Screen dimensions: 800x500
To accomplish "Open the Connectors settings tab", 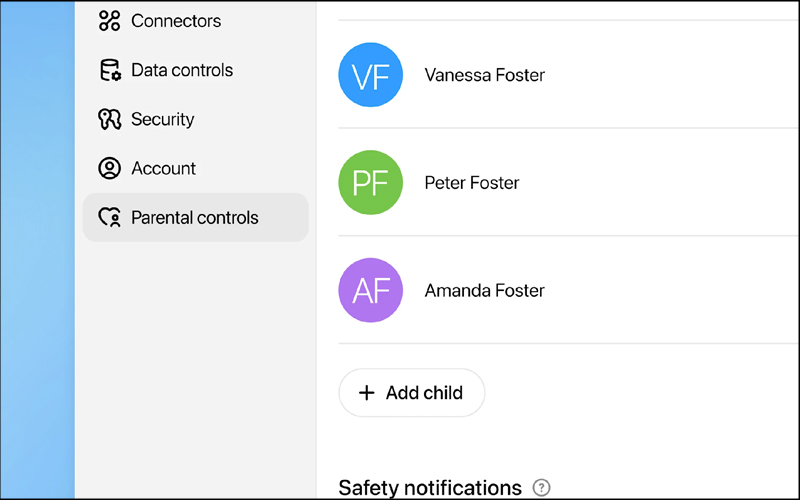I will [x=176, y=21].
